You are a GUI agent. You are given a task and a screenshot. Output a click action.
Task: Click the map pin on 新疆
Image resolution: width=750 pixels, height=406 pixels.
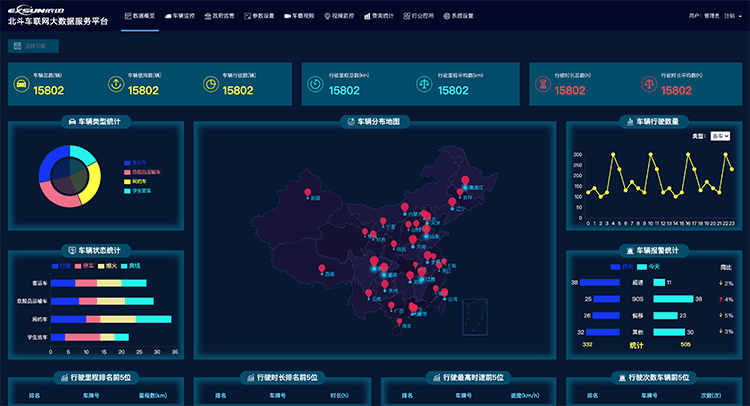[x=308, y=193]
